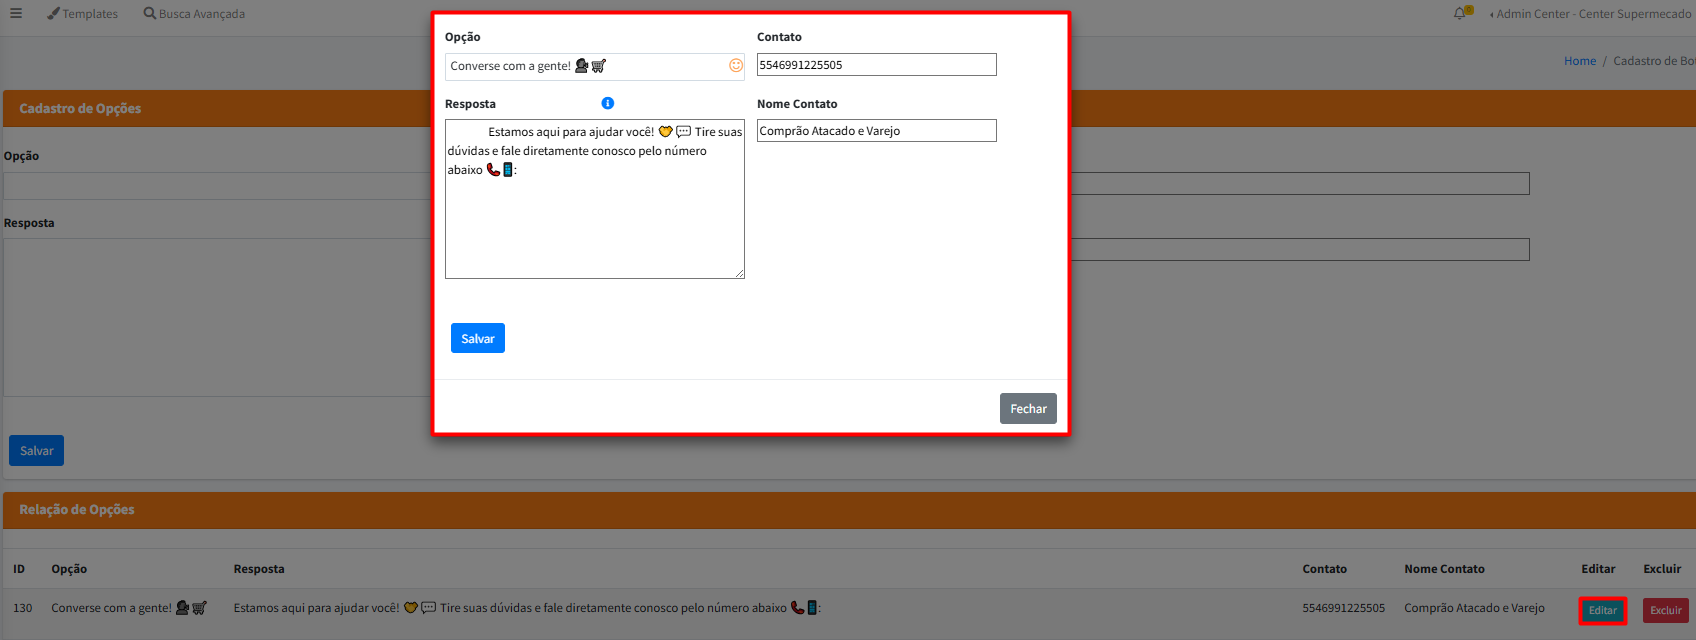Click the Cadastro de Bot breadcrumb
1696x640 pixels.
(x=1653, y=61)
